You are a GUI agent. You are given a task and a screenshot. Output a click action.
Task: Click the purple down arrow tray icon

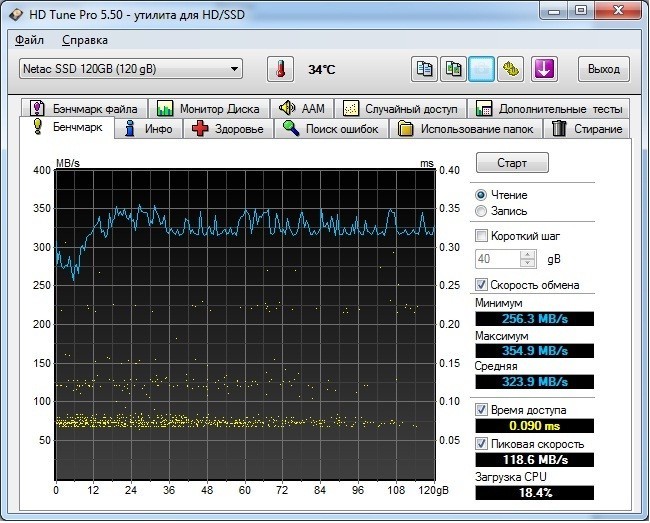(x=544, y=69)
